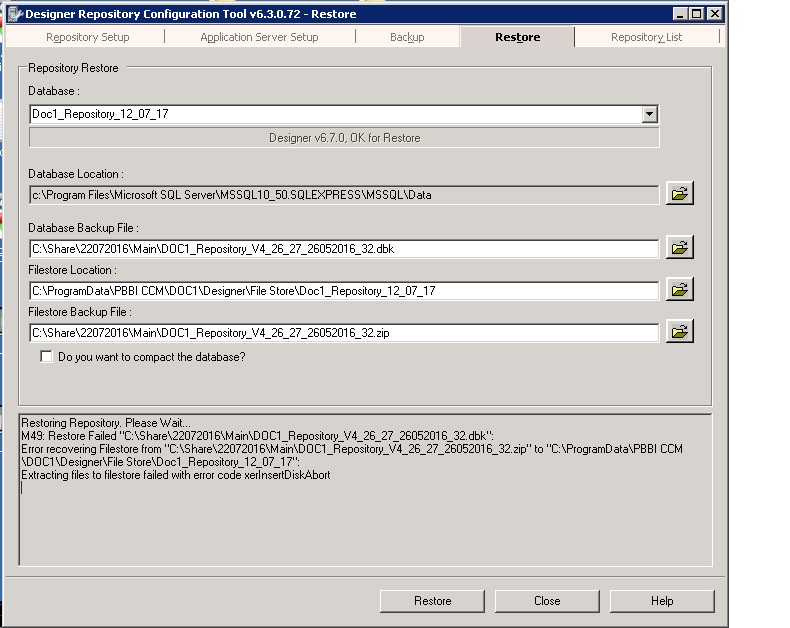Show the Repository List tab

pyautogui.click(x=646, y=37)
